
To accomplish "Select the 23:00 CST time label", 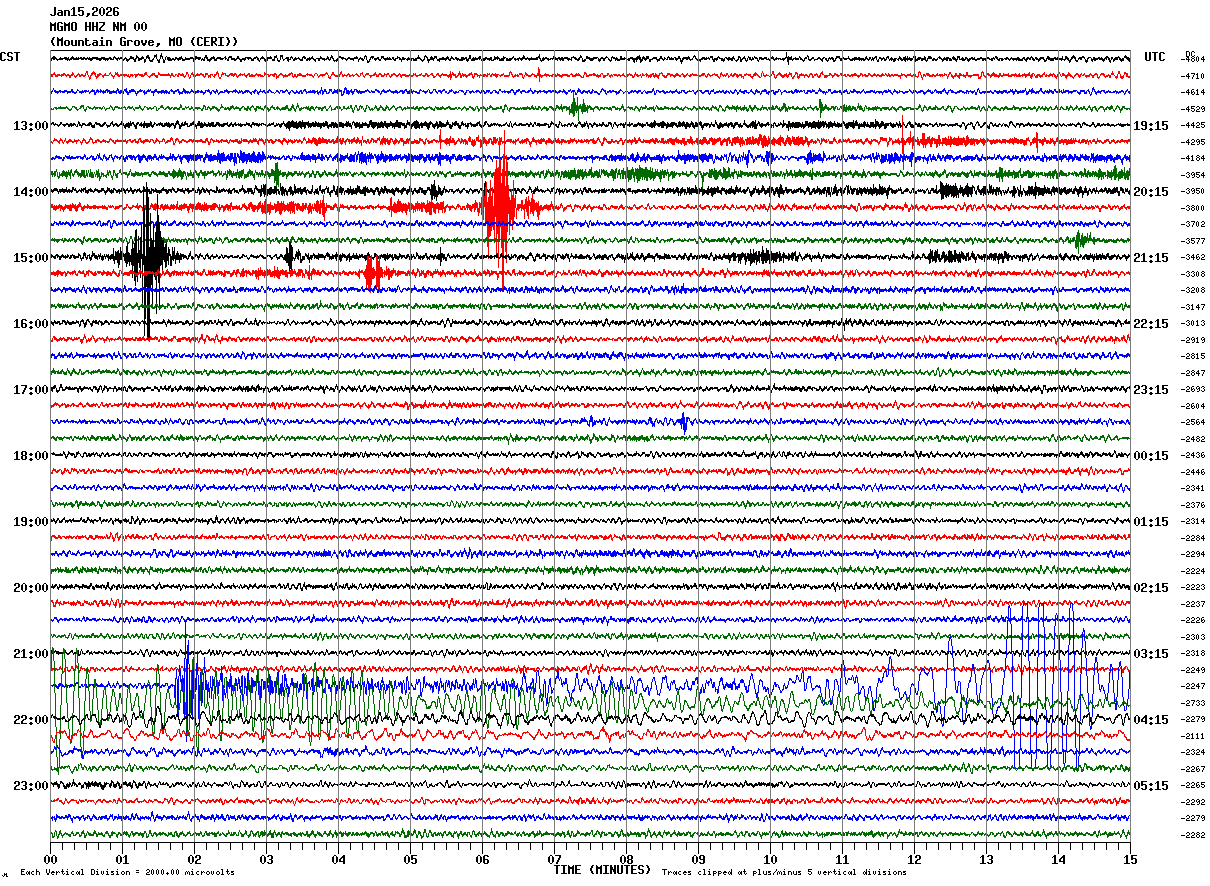I will click(31, 786).
